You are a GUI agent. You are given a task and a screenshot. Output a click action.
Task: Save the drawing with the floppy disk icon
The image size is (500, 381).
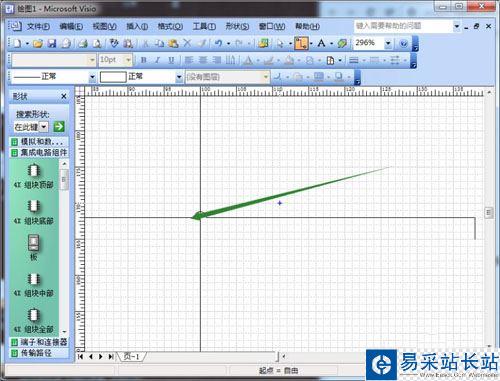pos(52,43)
